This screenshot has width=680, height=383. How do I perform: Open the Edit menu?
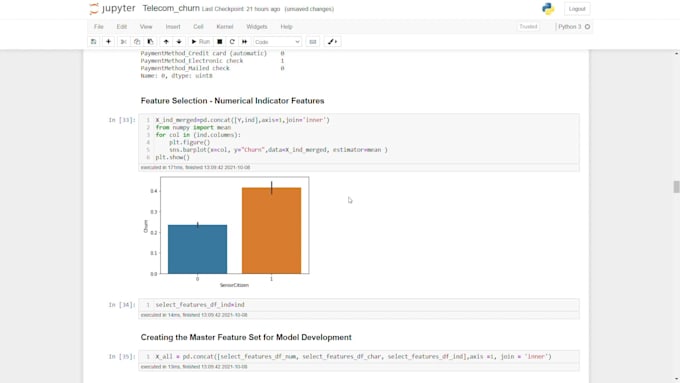(121, 27)
